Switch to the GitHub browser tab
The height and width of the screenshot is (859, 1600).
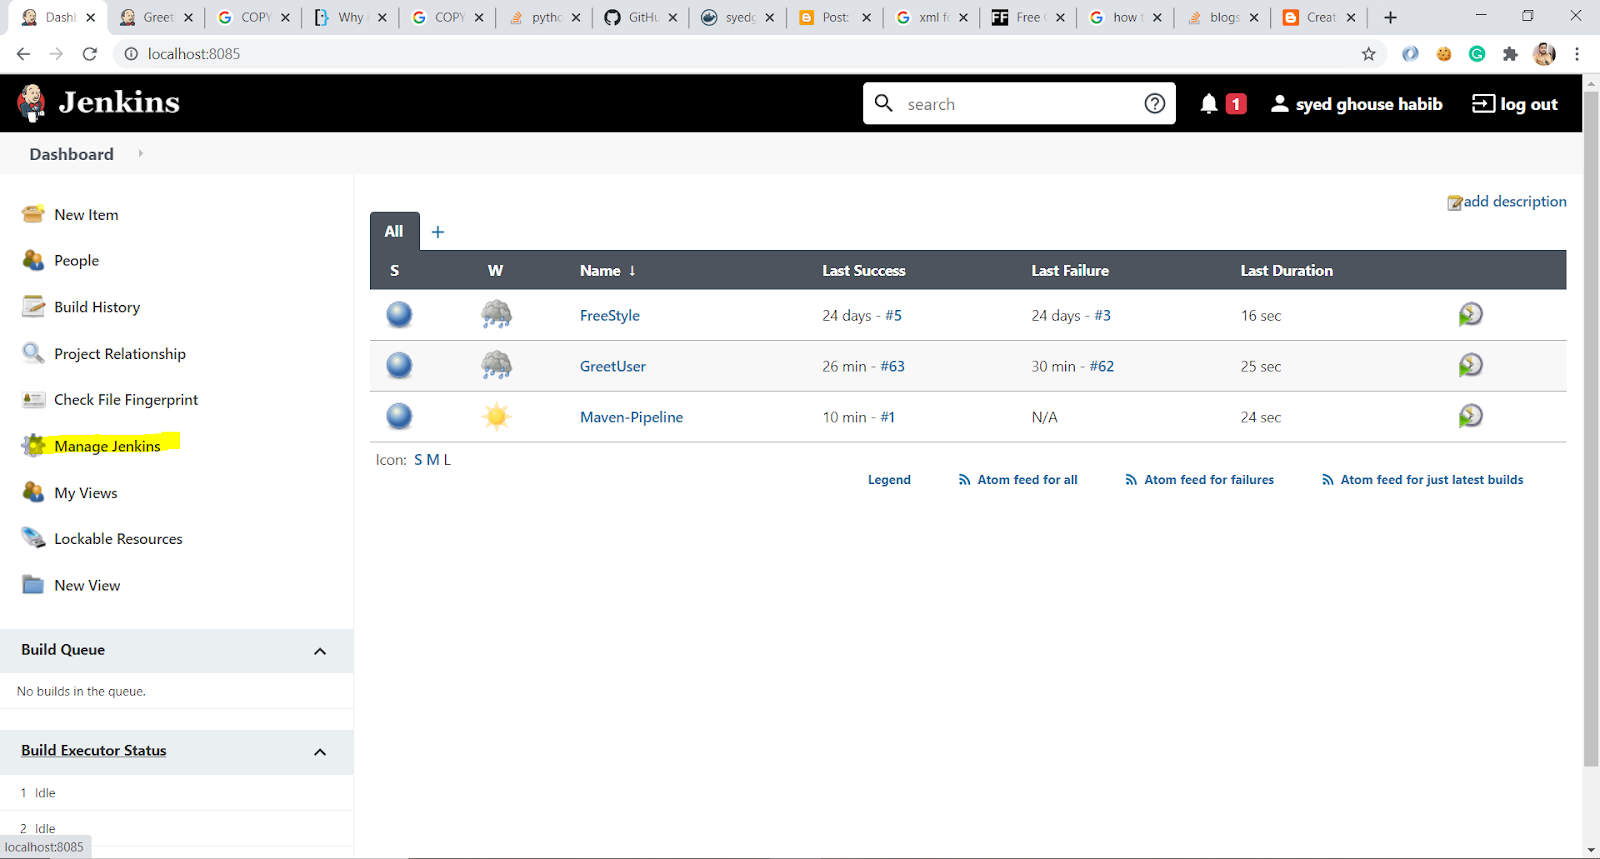click(640, 17)
